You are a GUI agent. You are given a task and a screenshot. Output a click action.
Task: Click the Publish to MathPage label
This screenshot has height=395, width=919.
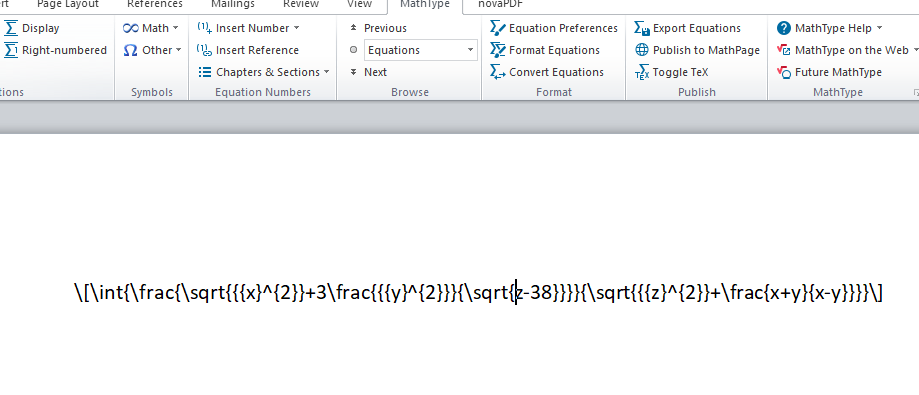coord(706,50)
